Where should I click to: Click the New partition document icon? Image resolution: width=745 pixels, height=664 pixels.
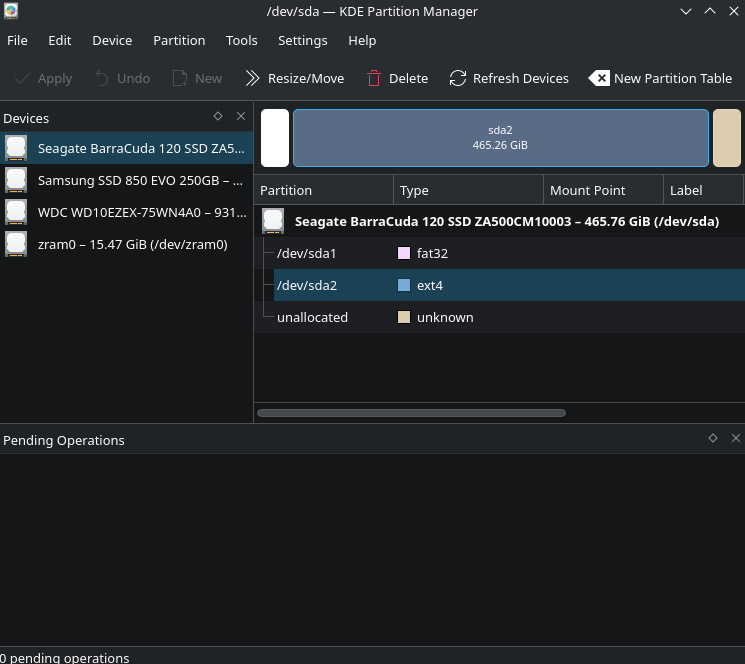(180, 78)
